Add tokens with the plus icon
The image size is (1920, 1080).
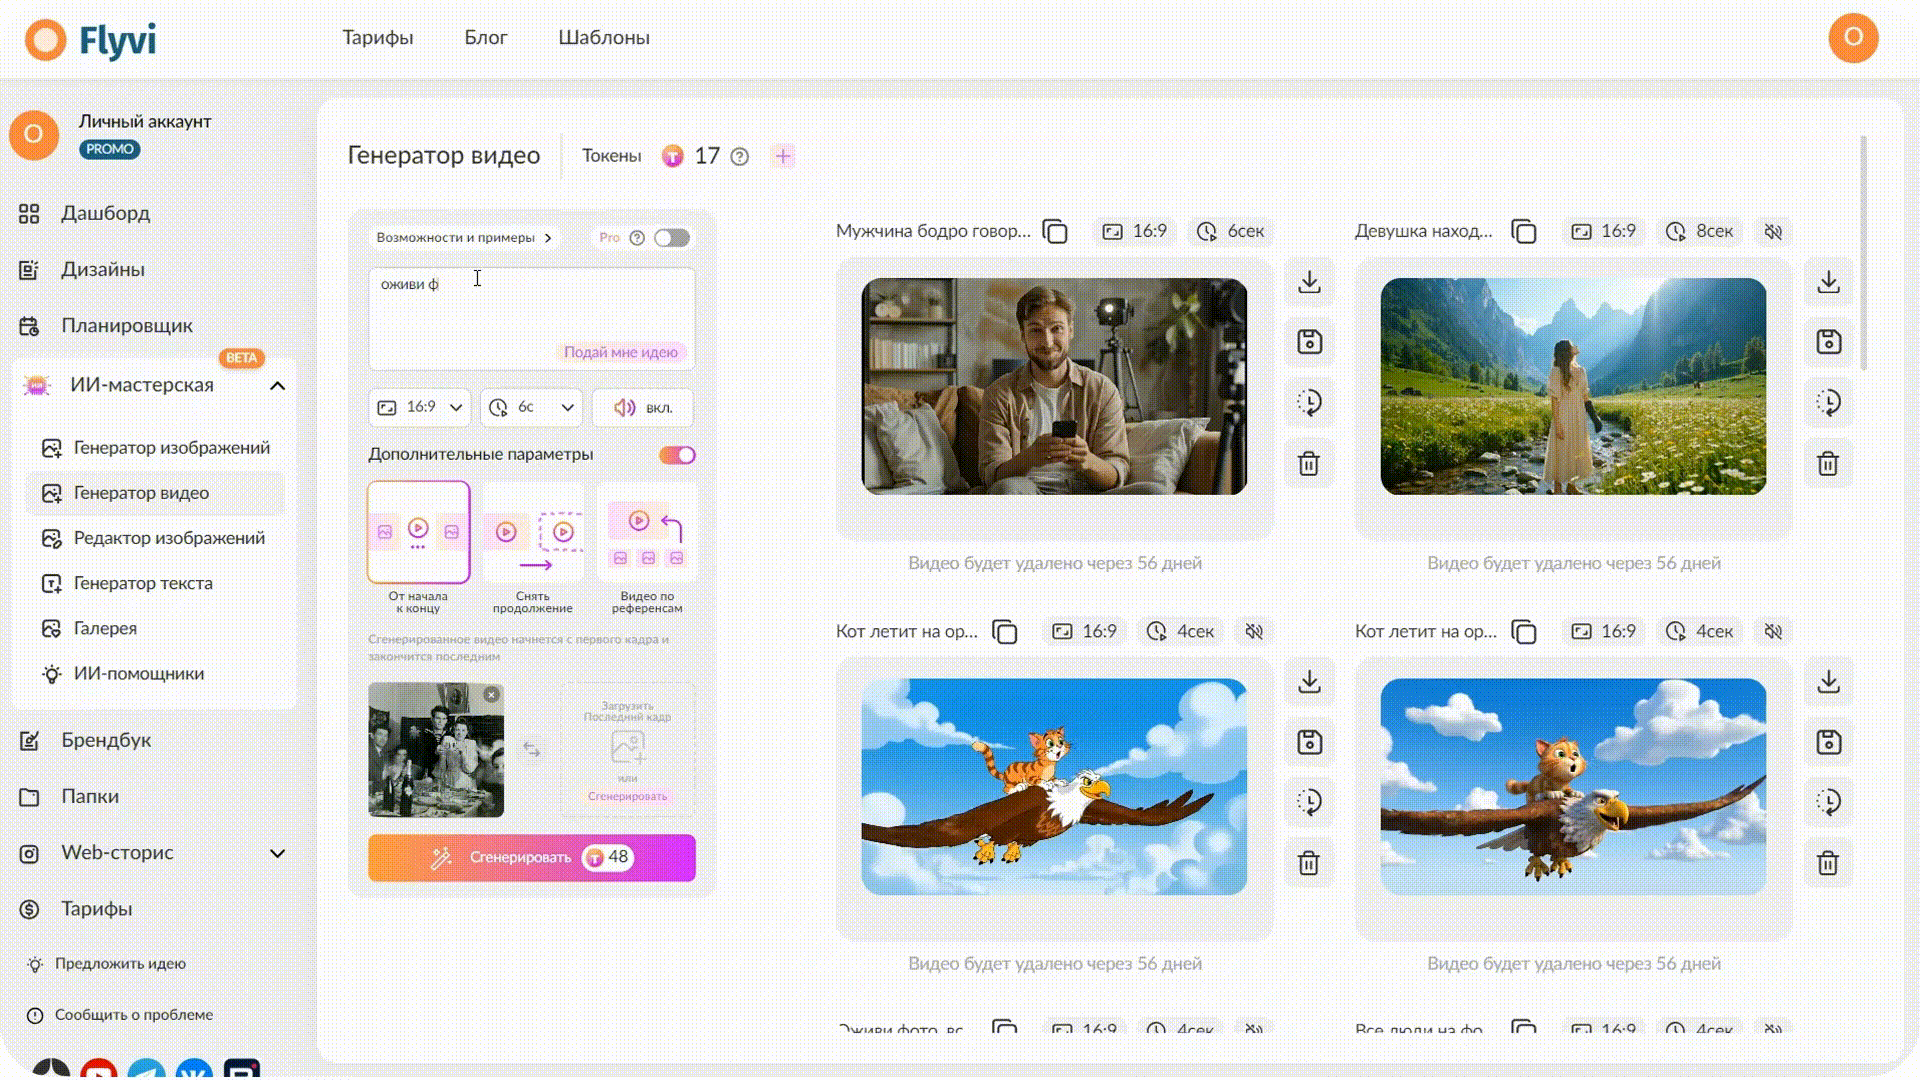point(783,156)
